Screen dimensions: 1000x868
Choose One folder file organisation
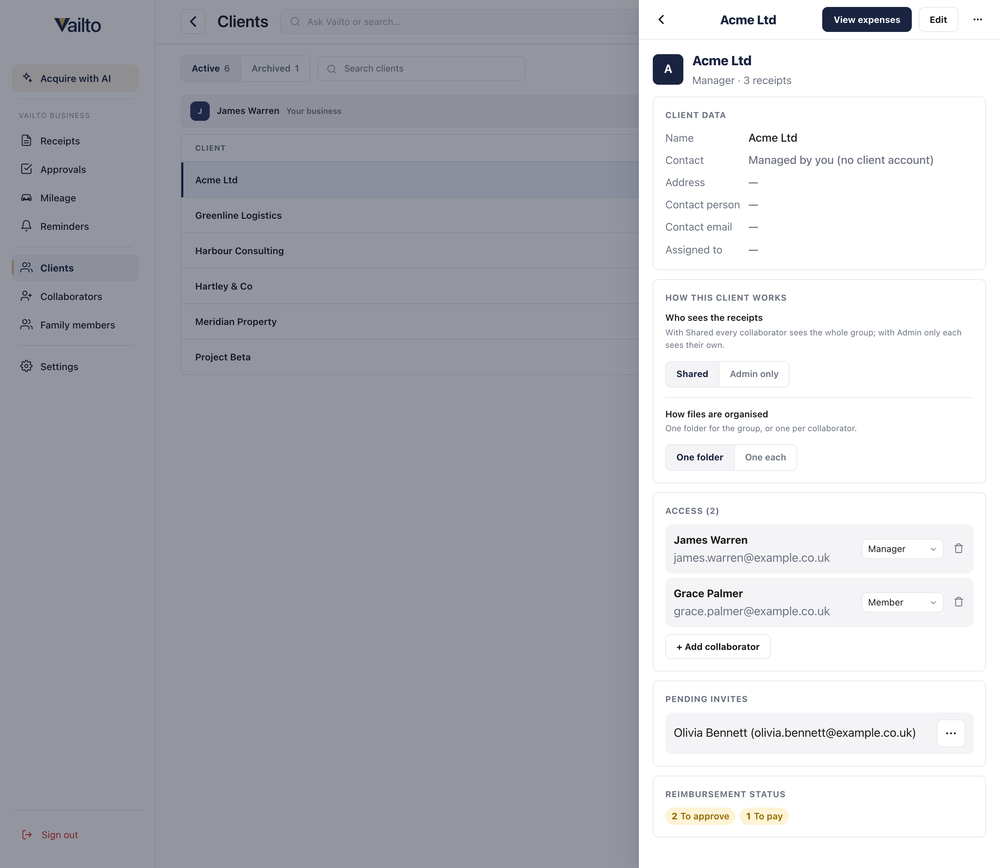(x=700, y=458)
